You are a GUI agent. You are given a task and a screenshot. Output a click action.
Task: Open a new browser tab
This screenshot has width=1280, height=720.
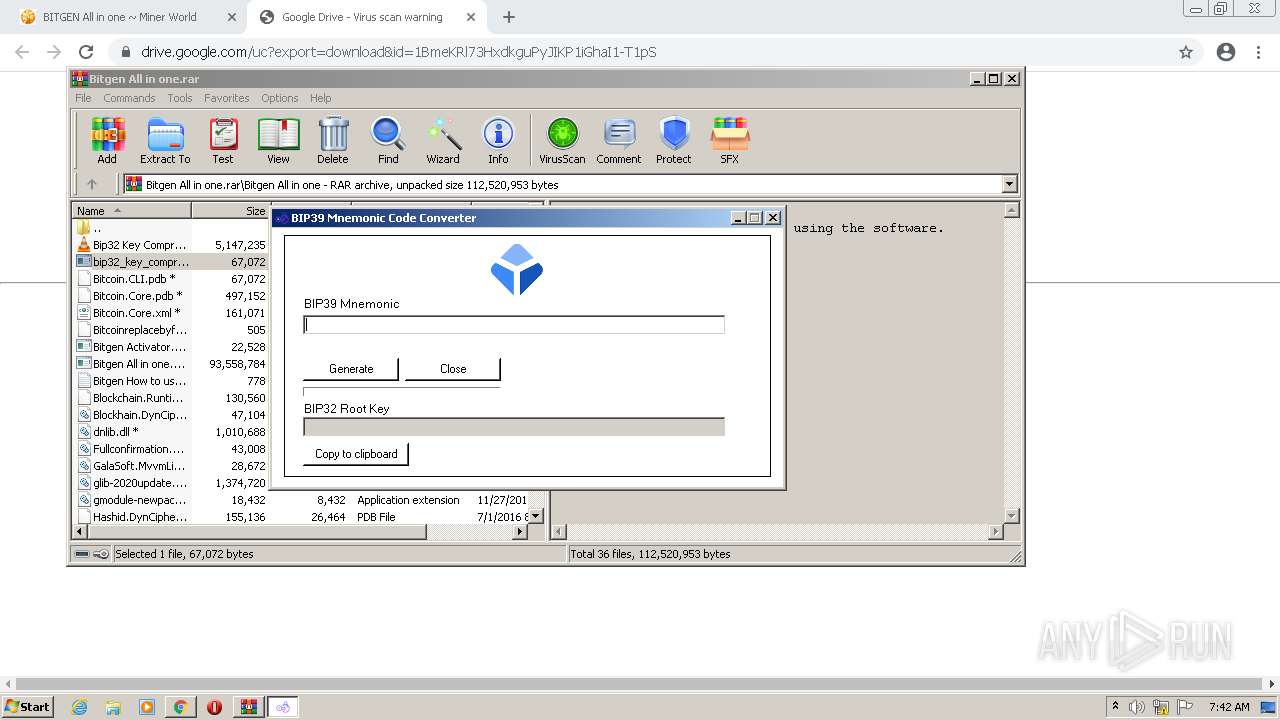(509, 17)
